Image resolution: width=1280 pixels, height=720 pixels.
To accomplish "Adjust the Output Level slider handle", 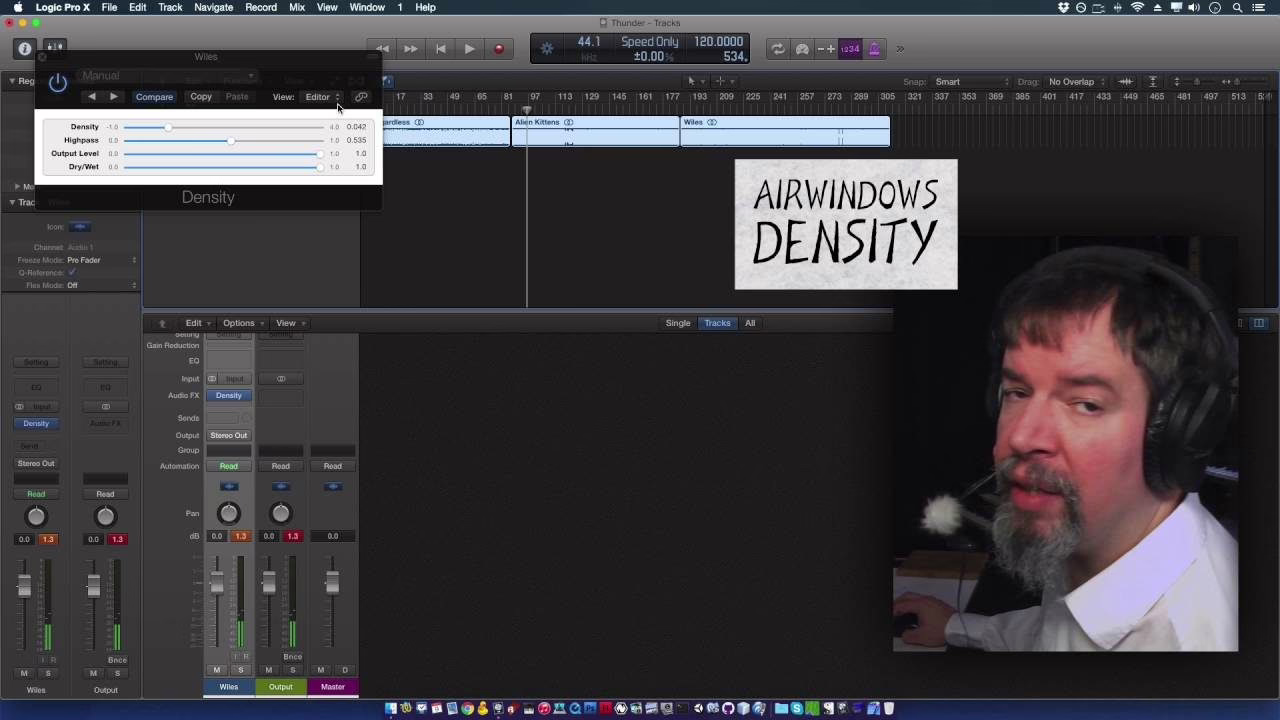I will click(x=320, y=154).
